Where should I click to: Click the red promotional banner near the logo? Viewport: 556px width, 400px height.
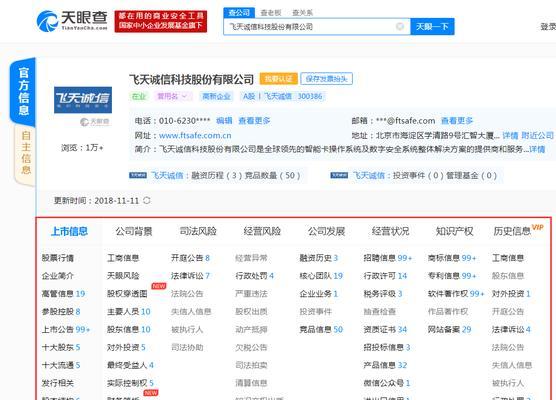161,21
